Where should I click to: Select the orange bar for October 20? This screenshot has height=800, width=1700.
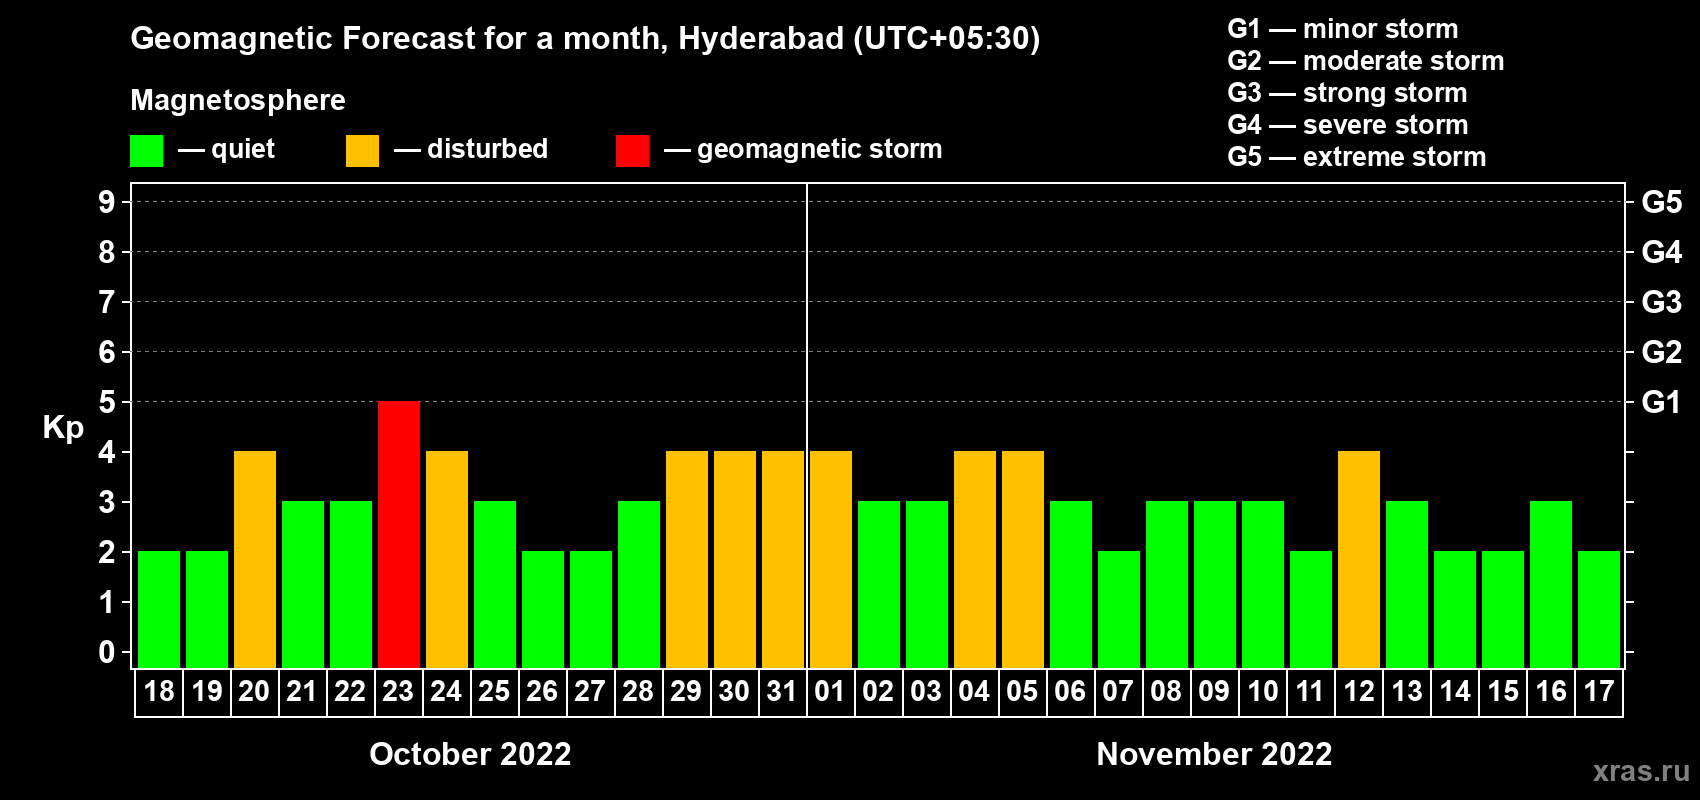pyautogui.click(x=255, y=559)
